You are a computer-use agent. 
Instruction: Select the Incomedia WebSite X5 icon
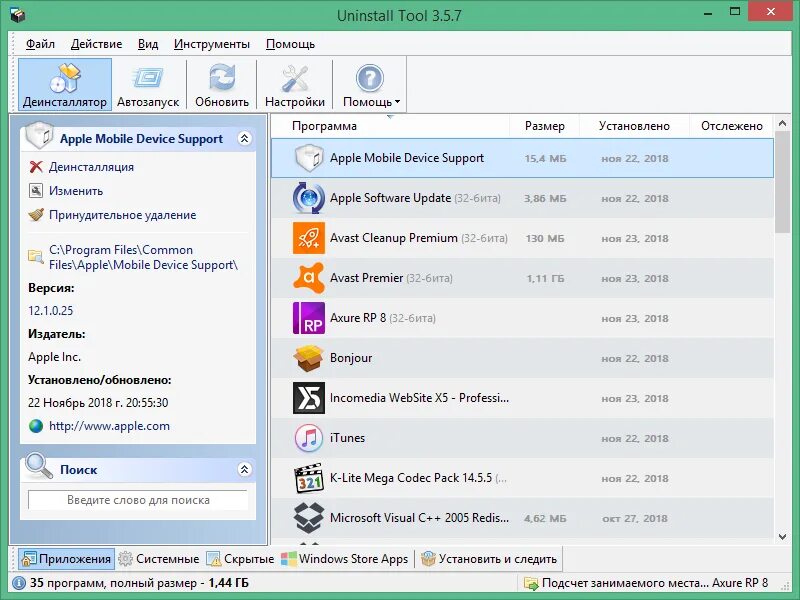(x=309, y=398)
